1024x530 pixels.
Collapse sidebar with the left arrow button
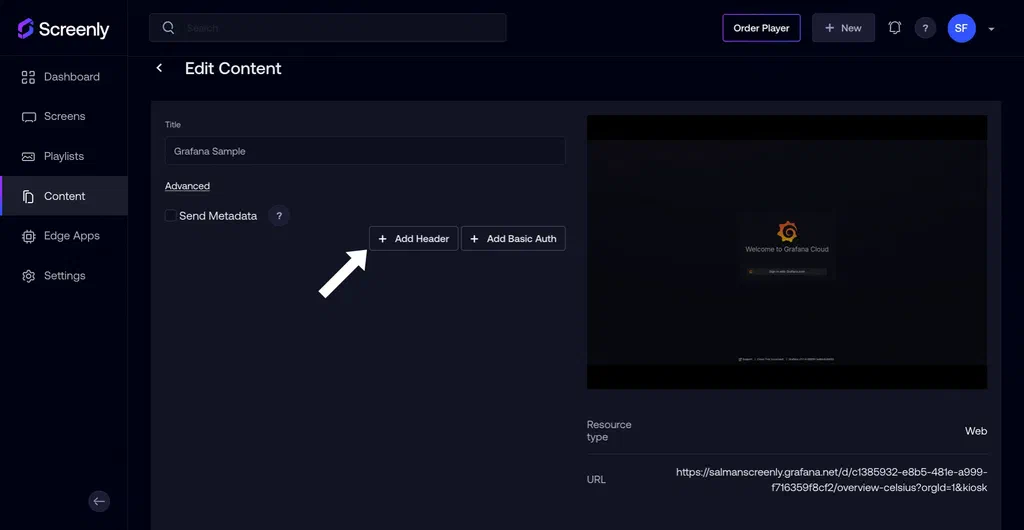(x=99, y=501)
